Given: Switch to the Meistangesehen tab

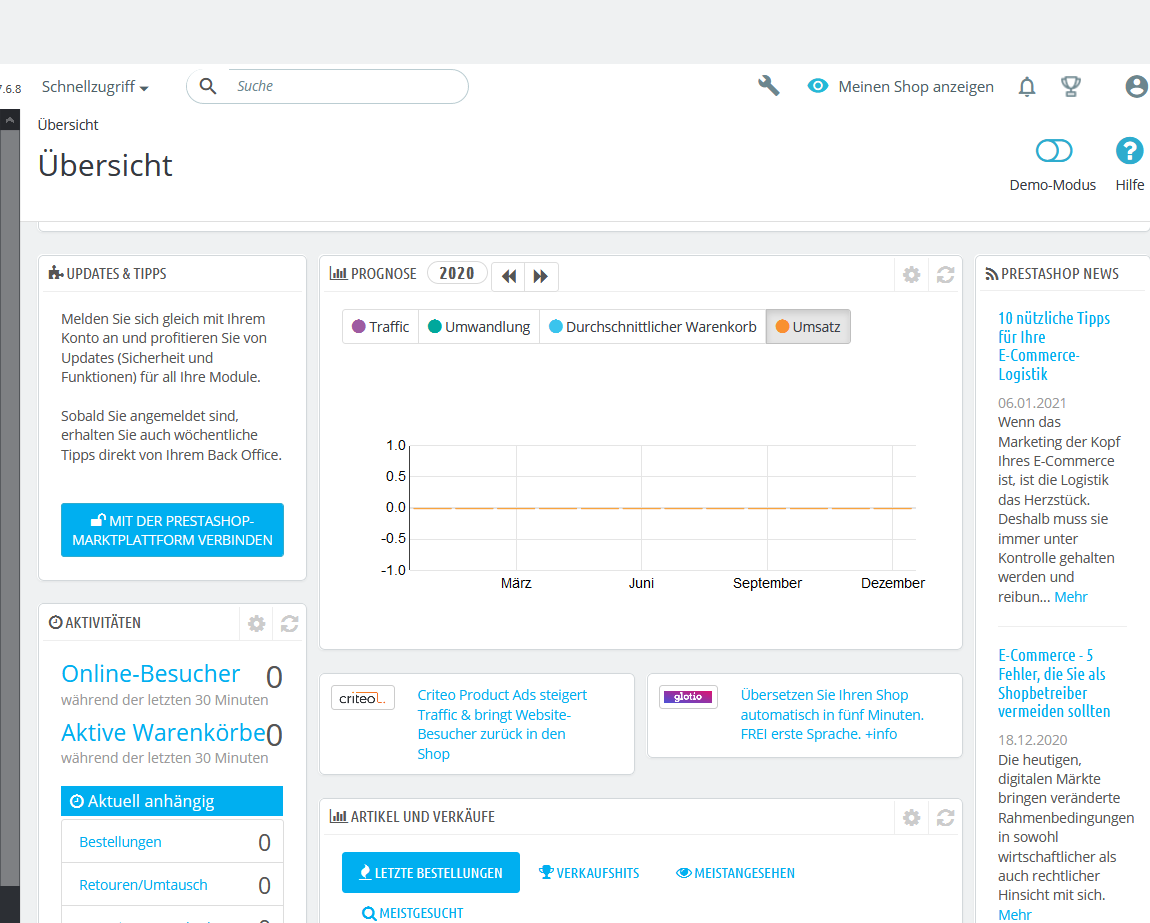Looking at the screenshot, I should 735,873.
